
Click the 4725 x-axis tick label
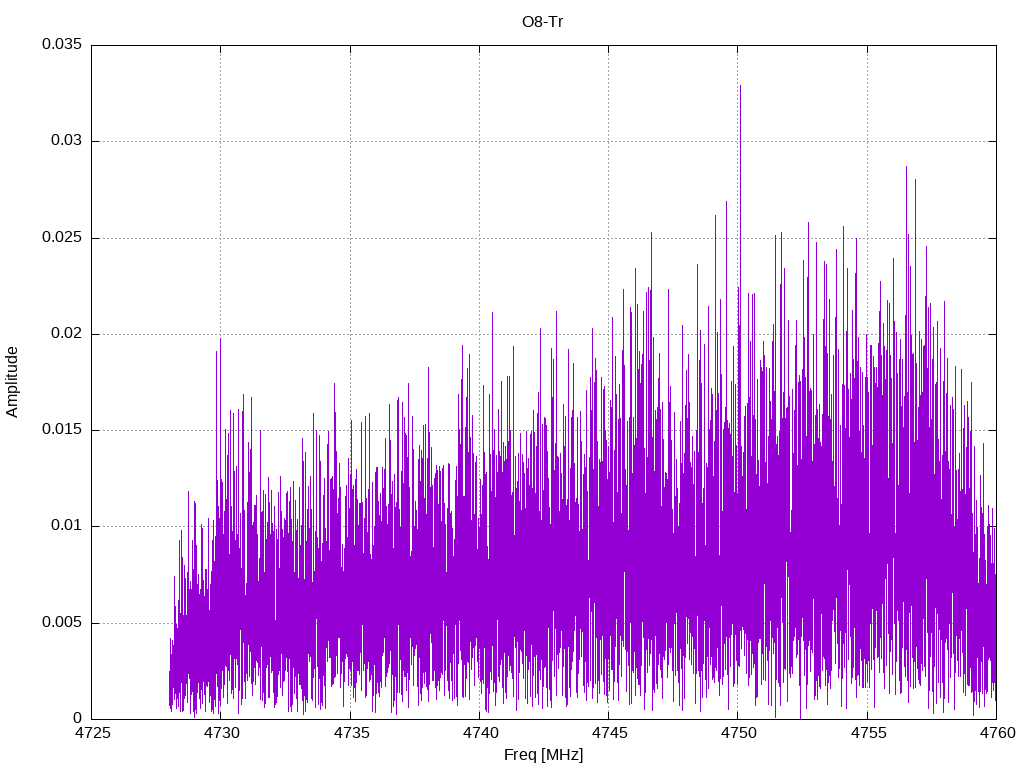[92, 733]
